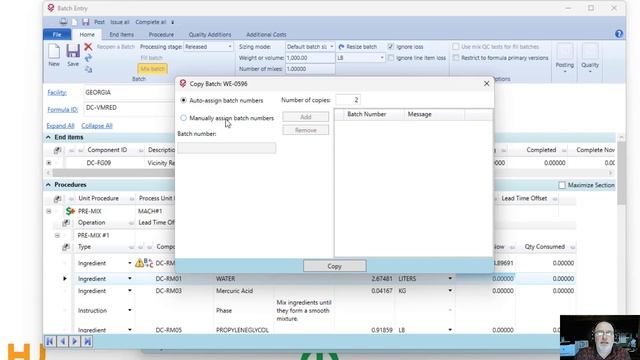Toggle Ignore line item loss checkbox

391,58
